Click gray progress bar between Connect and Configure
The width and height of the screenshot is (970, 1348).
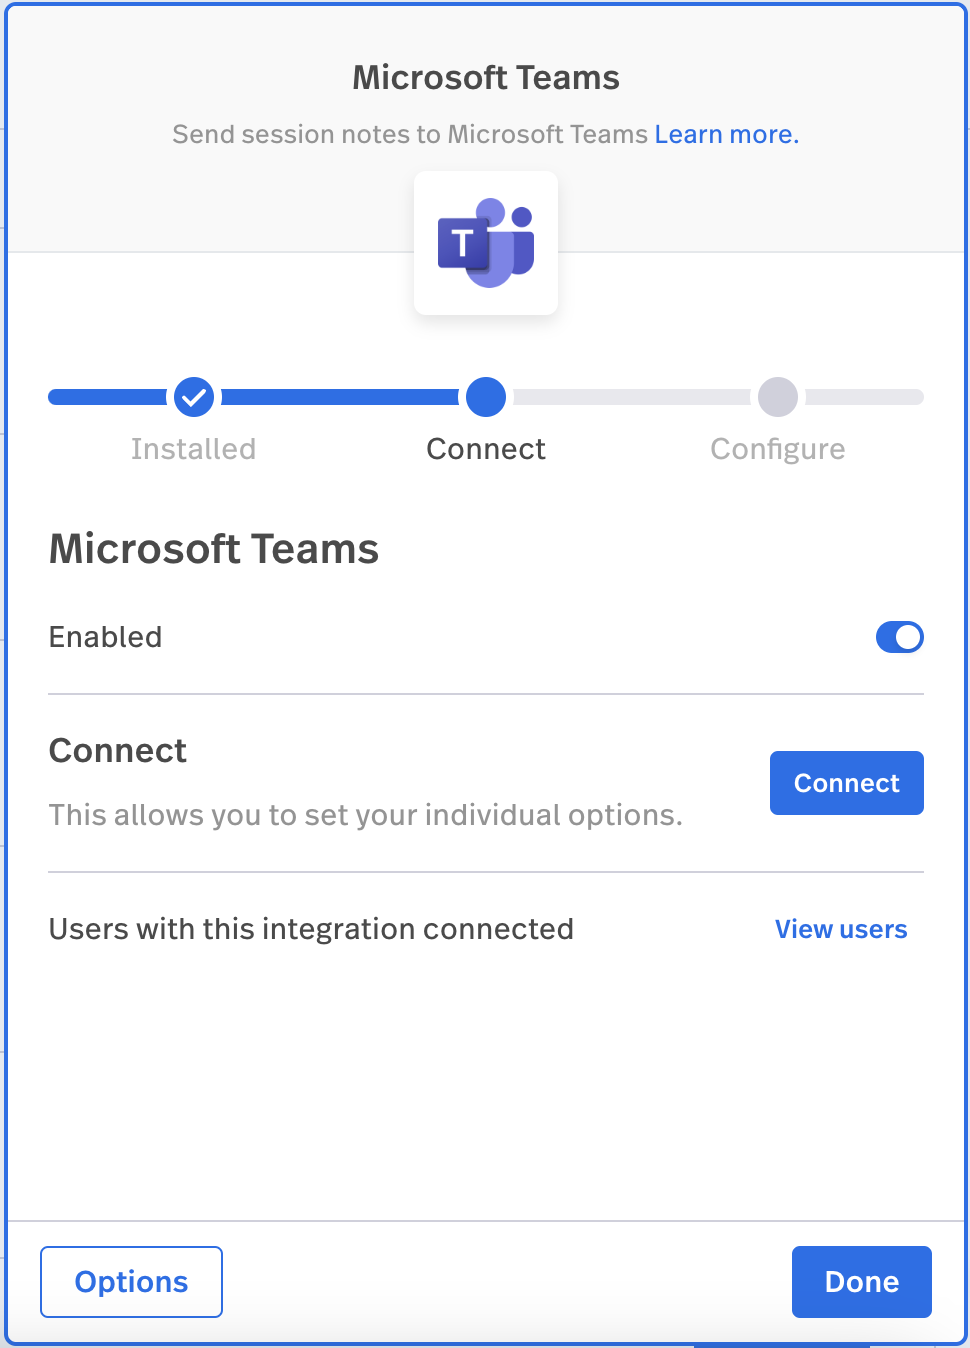tap(632, 397)
